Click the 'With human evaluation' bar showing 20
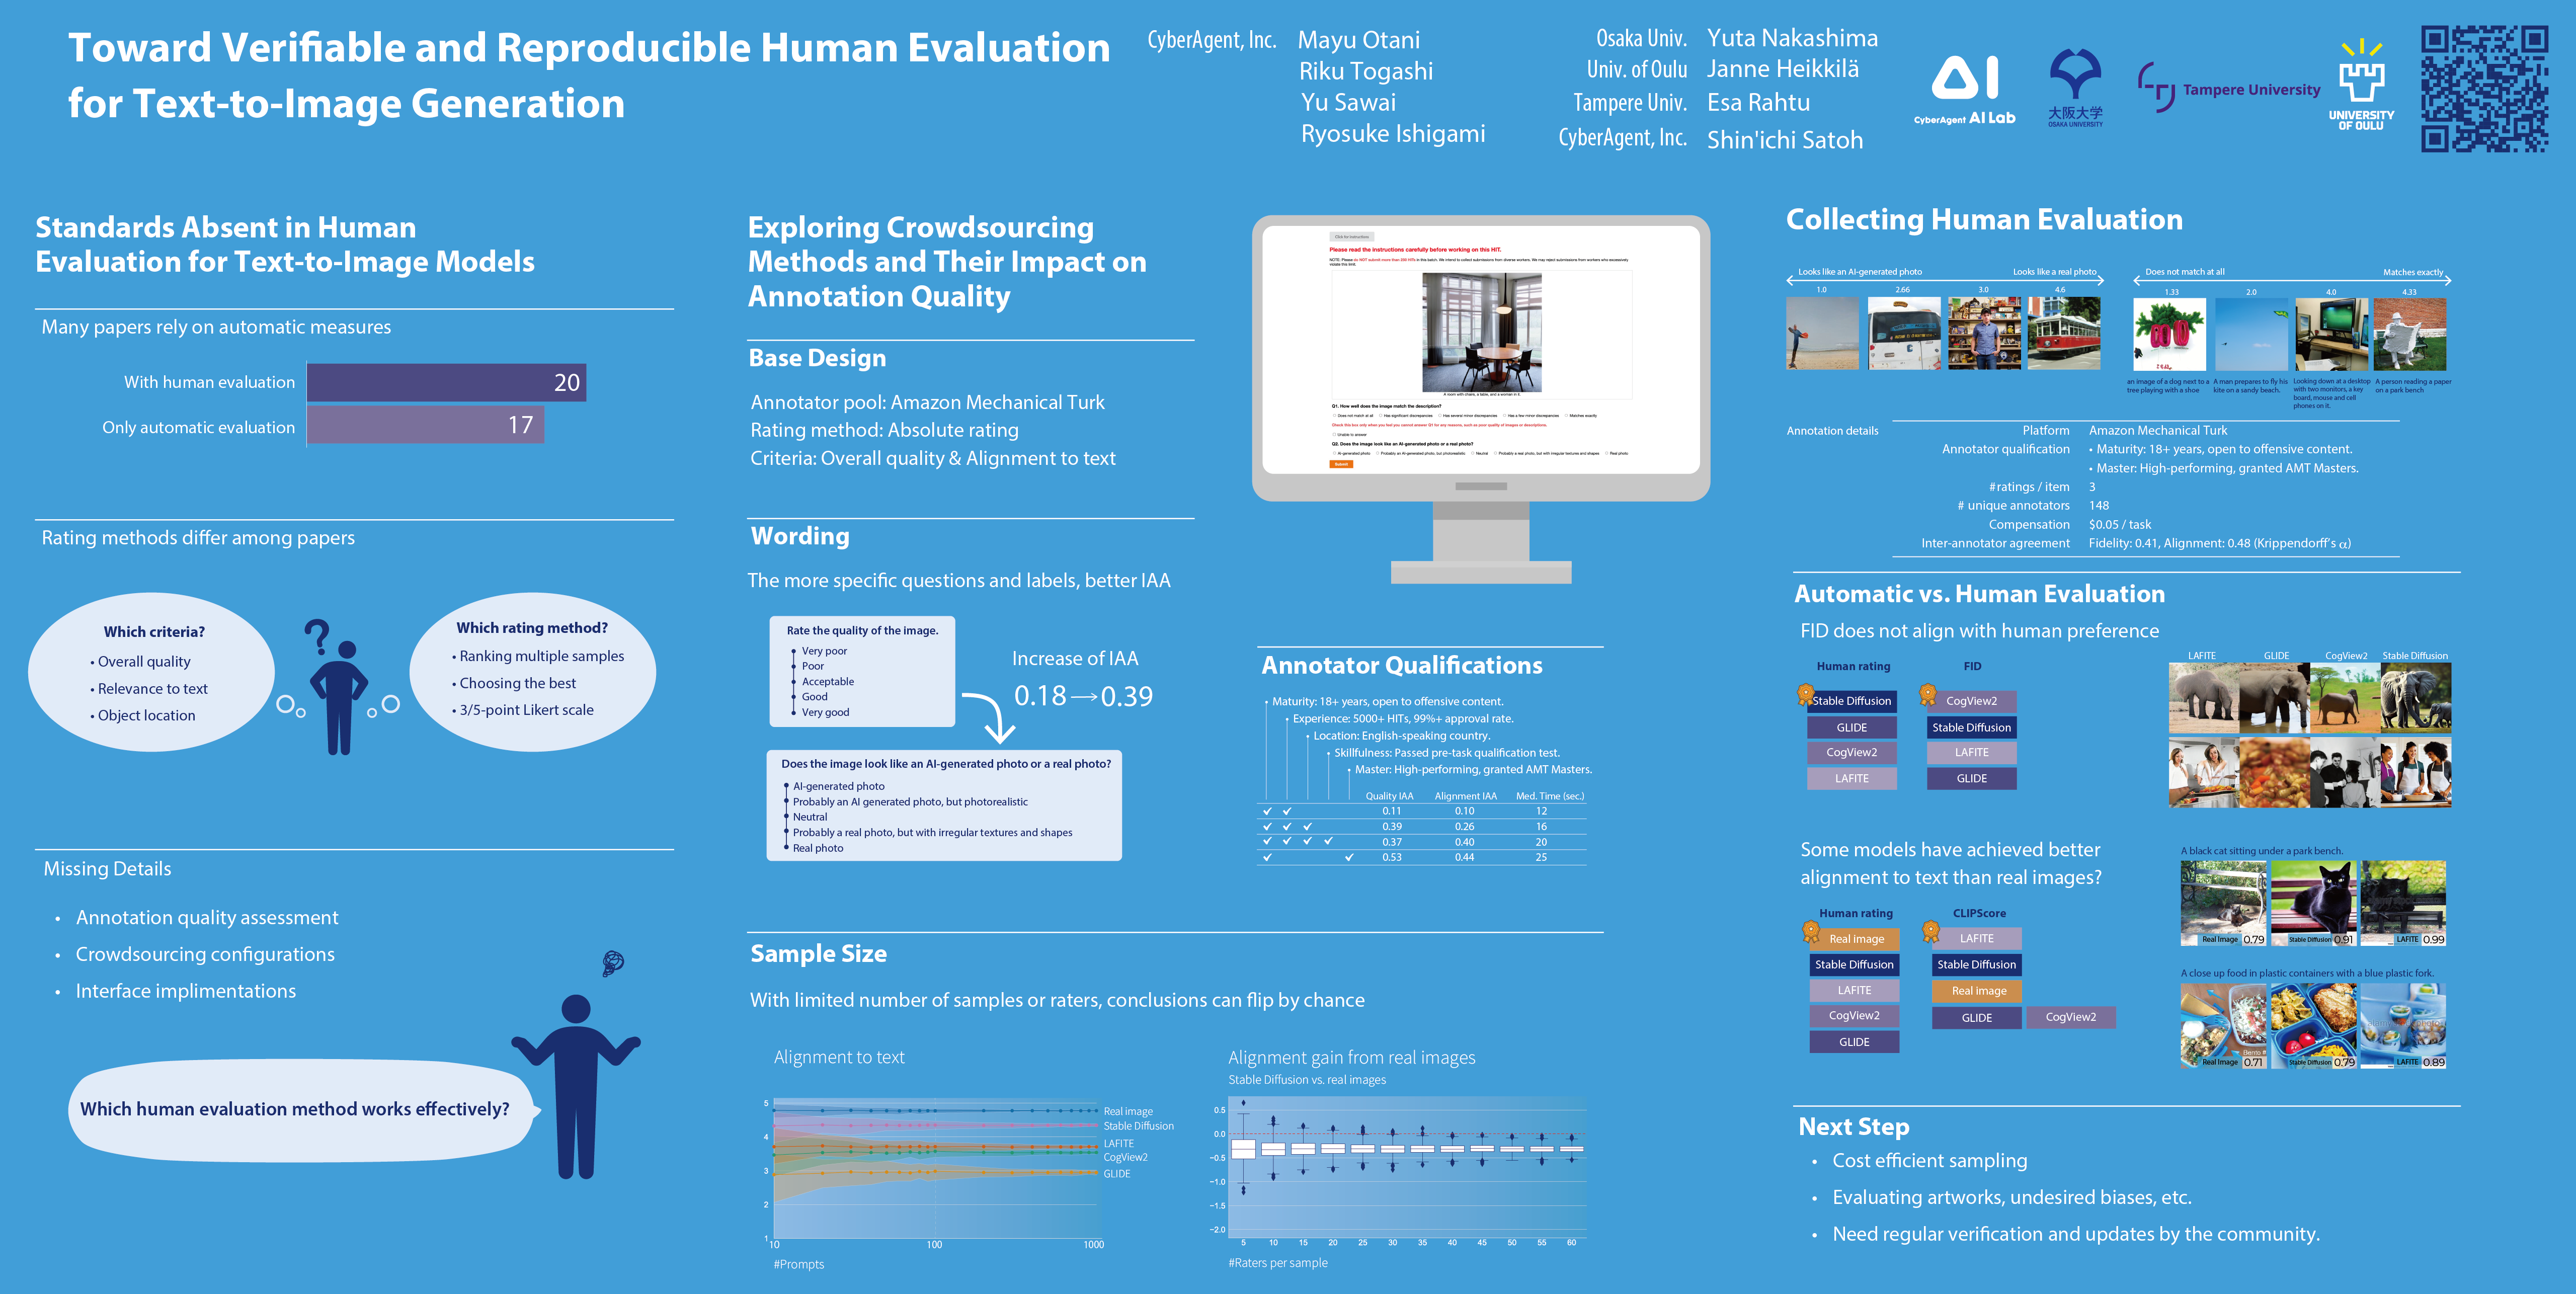Image resolution: width=2576 pixels, height=1294 pixels. (x=446, y=382)
